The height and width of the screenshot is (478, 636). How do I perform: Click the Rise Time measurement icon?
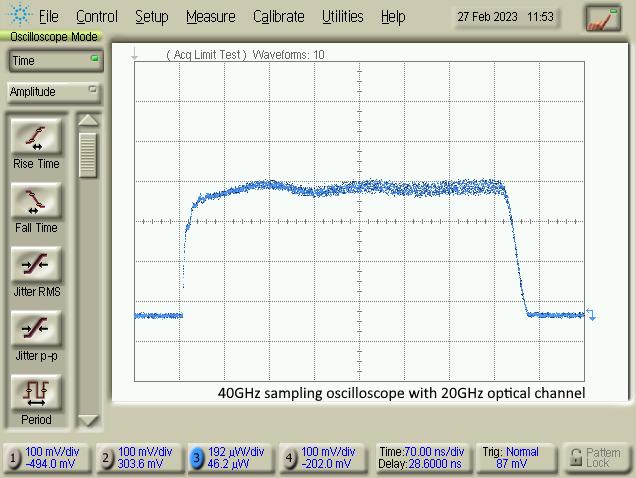(36, 138)
